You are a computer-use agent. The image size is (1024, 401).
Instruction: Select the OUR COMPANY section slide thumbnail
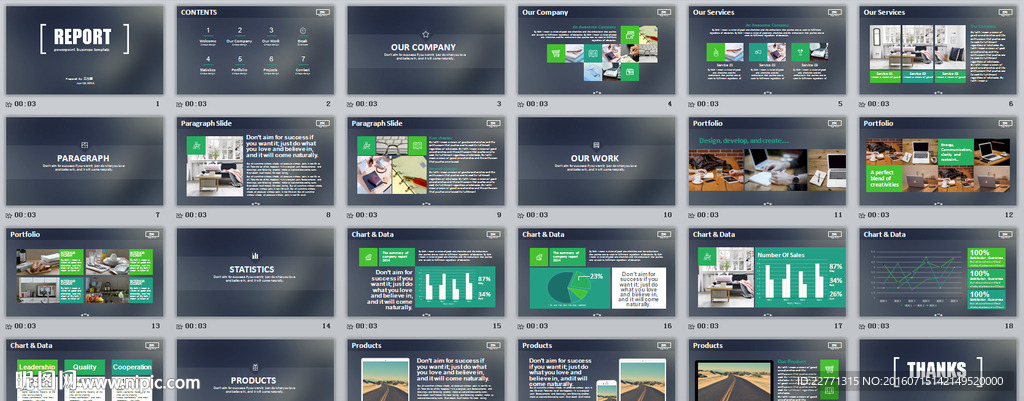(426, 50)
